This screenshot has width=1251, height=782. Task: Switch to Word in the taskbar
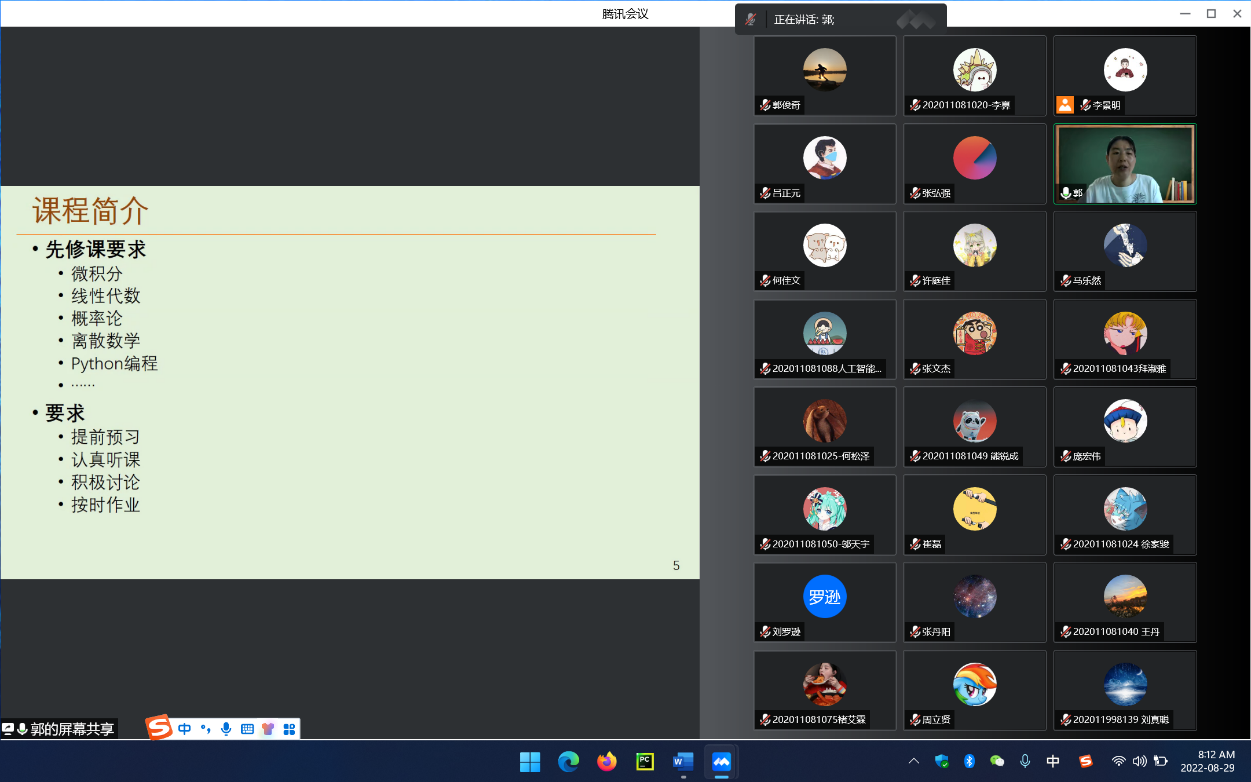[683, 762]
